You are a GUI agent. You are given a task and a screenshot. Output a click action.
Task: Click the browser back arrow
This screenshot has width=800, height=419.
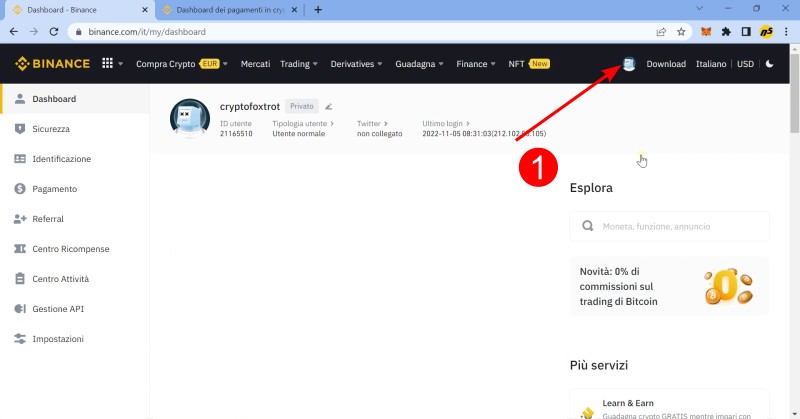click(14, 32)
